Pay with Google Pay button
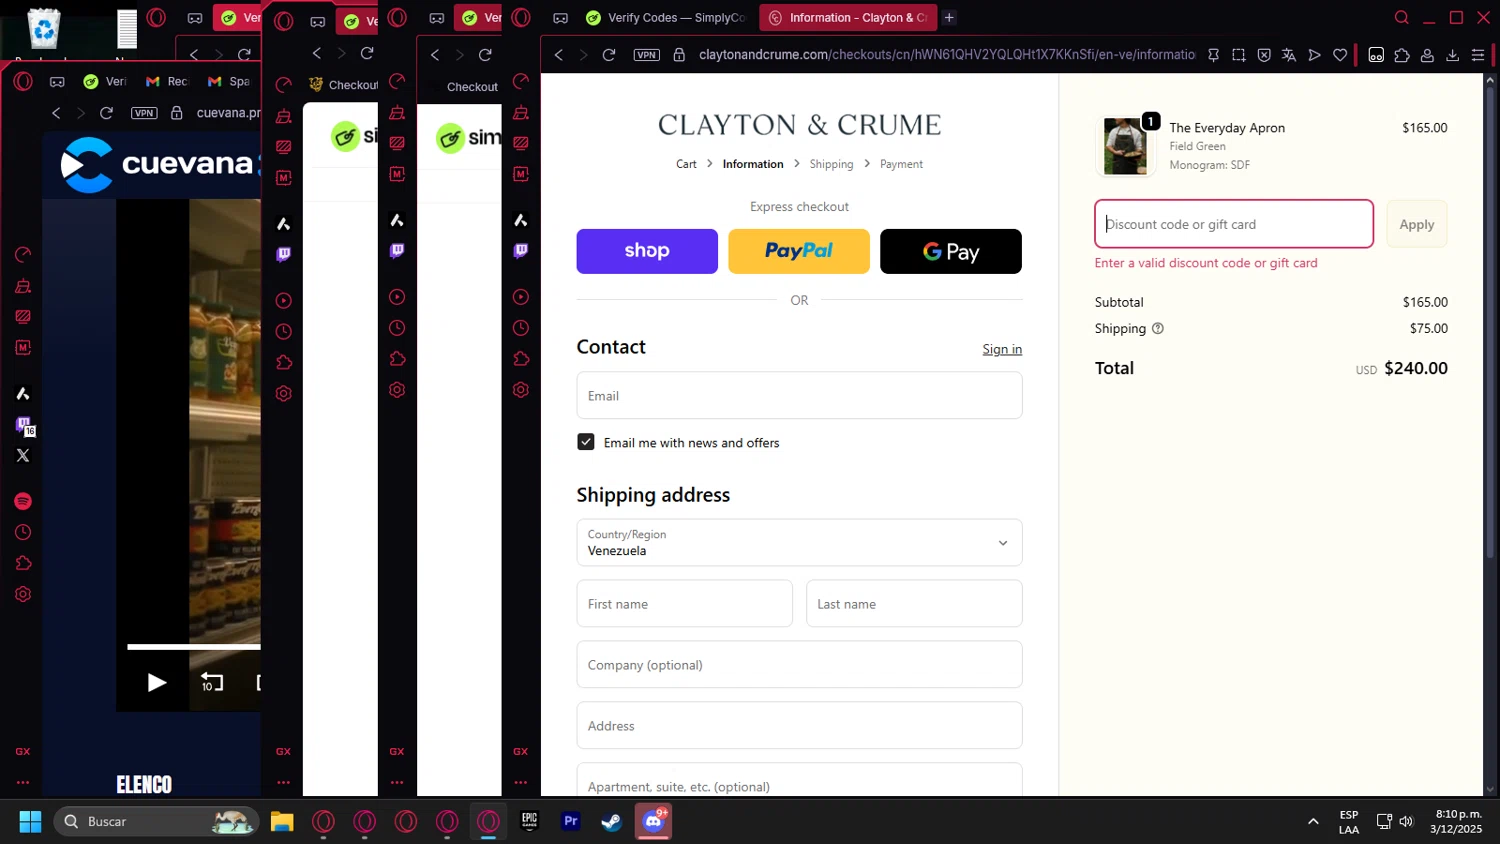This screenshot has height=844, width=1500. pos(951,251)
